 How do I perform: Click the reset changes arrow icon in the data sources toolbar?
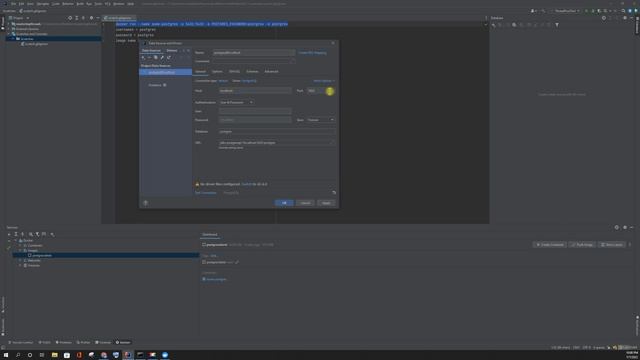[169, 58]
